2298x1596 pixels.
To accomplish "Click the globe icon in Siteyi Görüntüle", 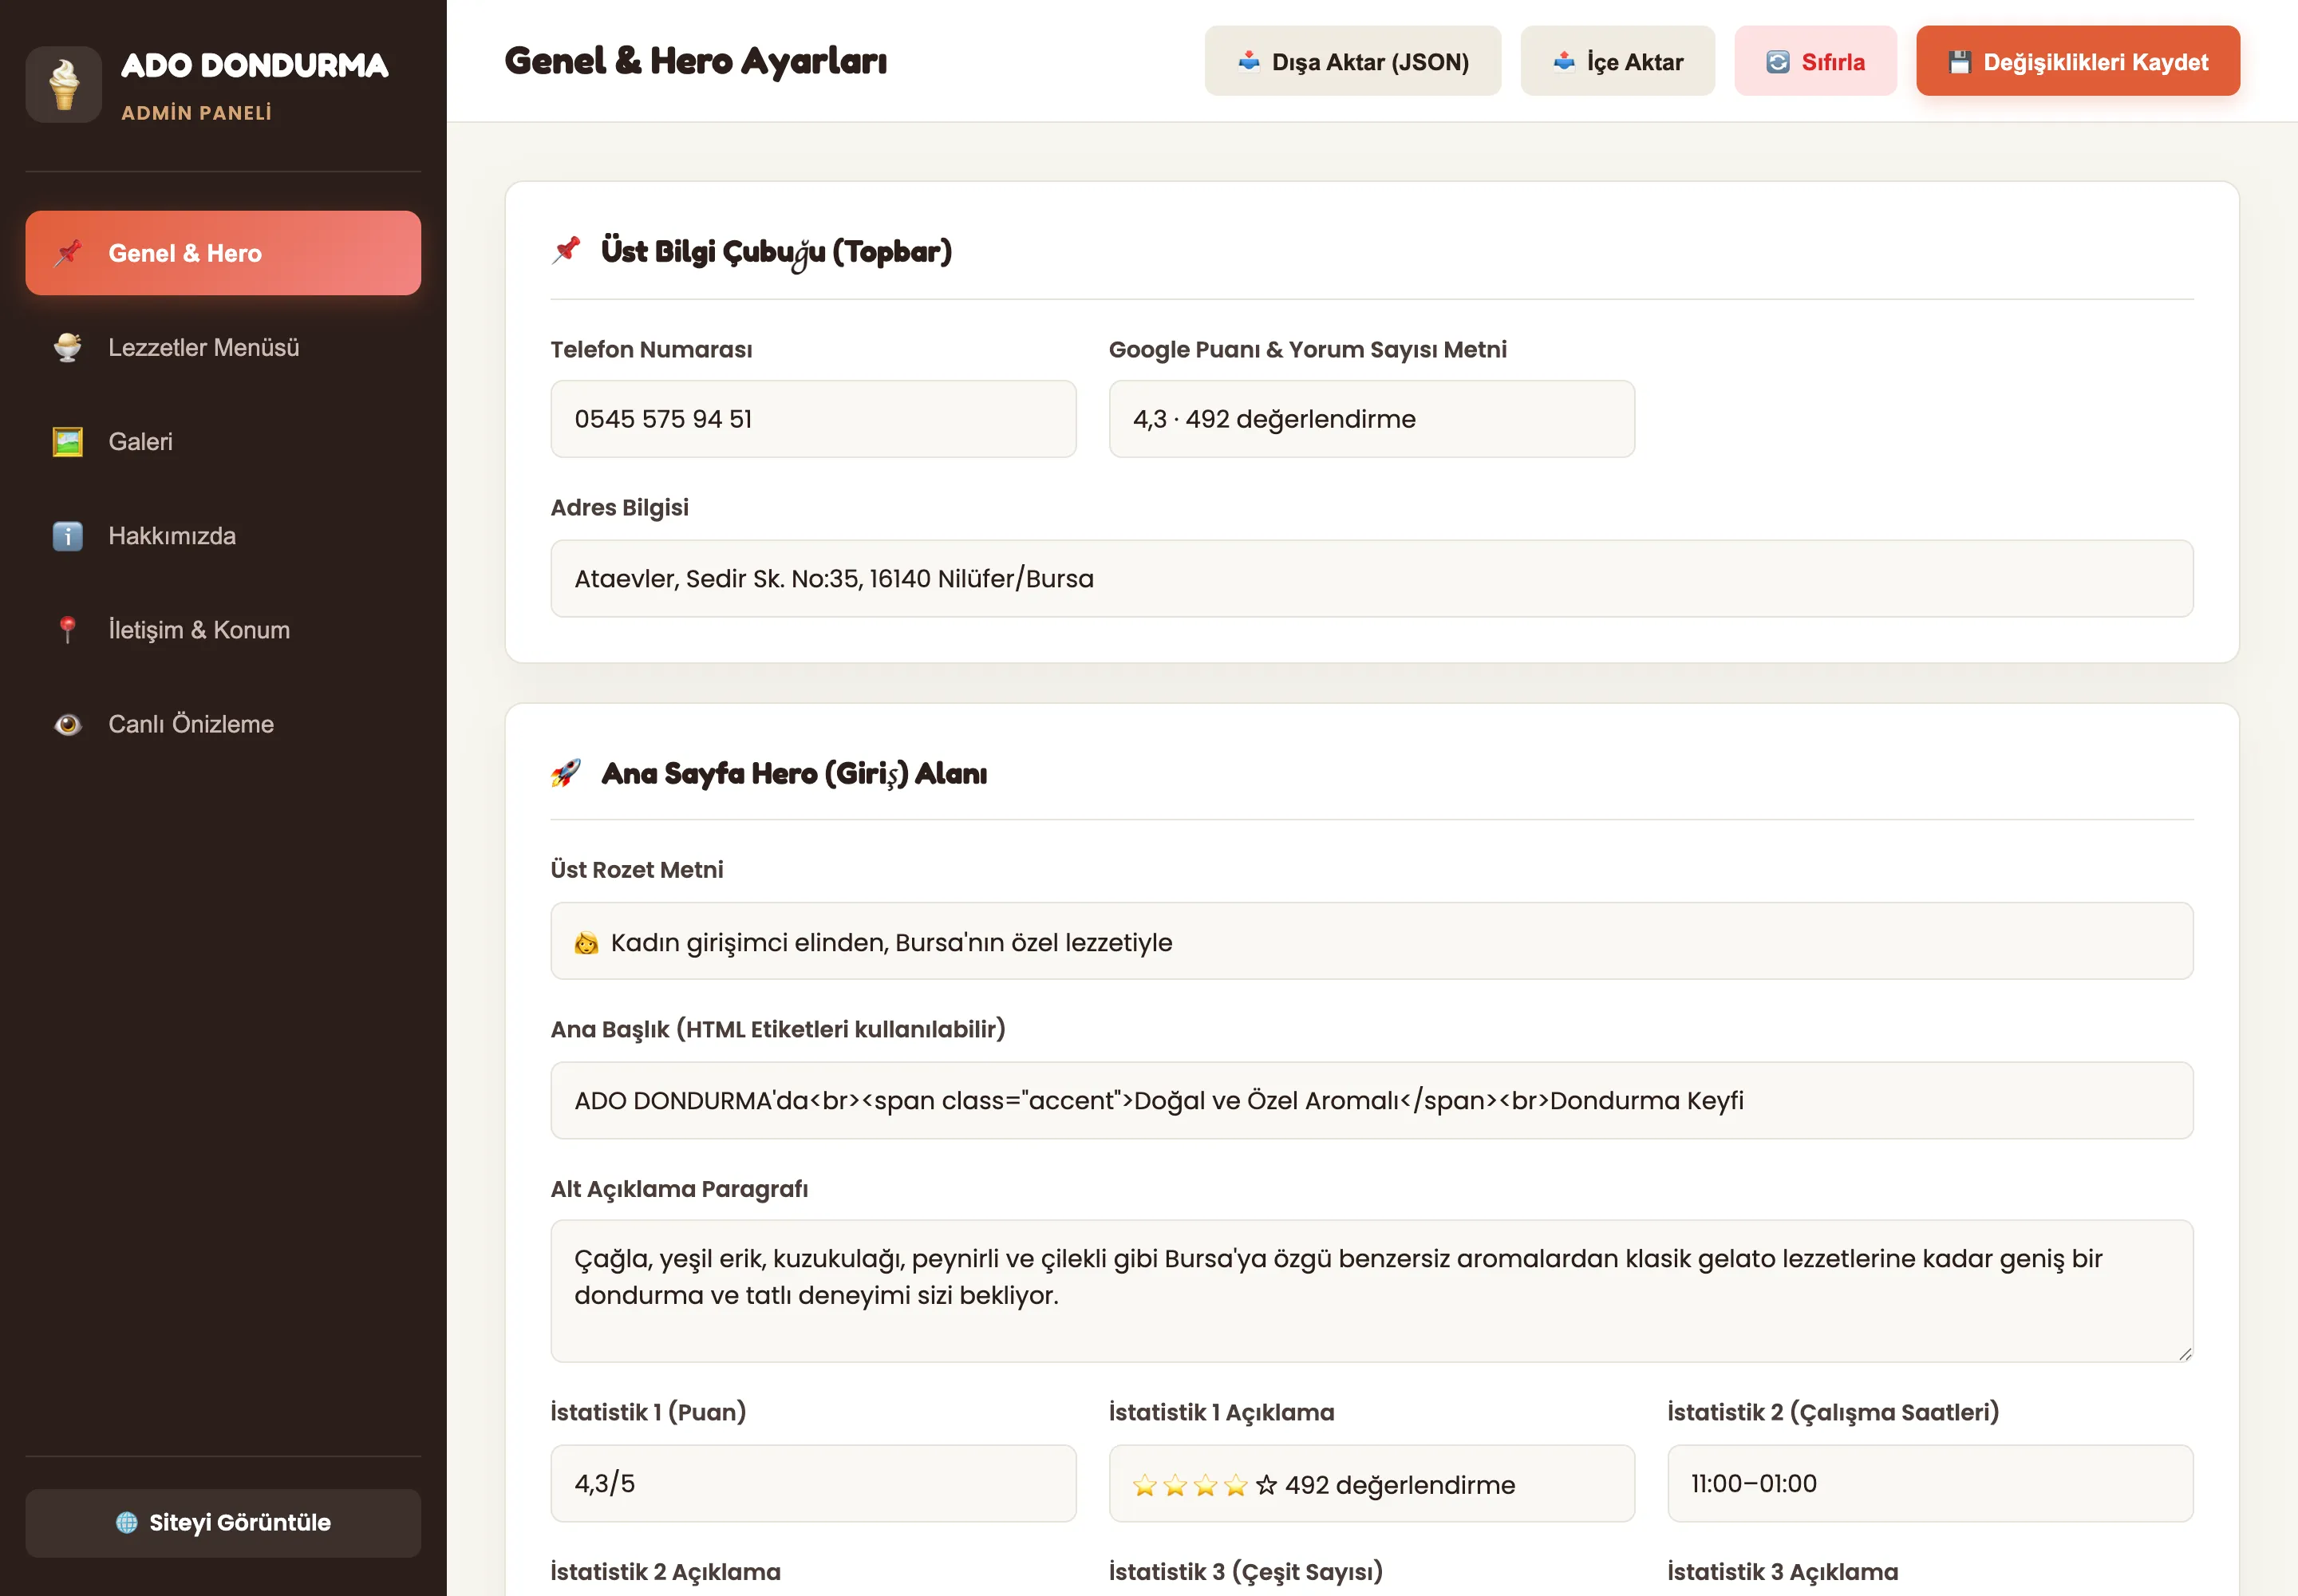I will click(127, 1522).
